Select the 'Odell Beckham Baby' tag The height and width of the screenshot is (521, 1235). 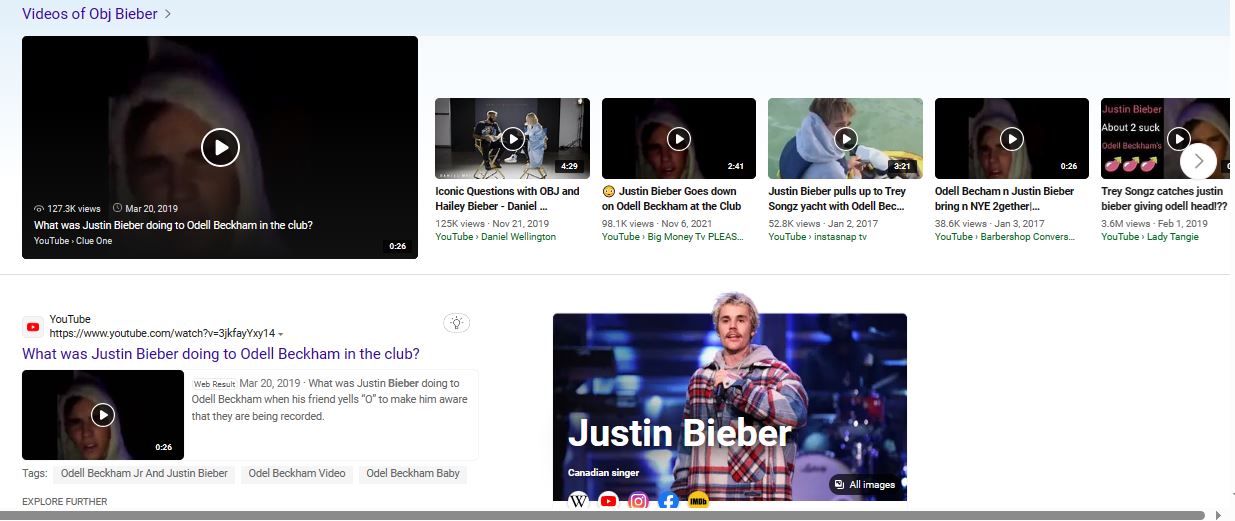coord(413,474)
